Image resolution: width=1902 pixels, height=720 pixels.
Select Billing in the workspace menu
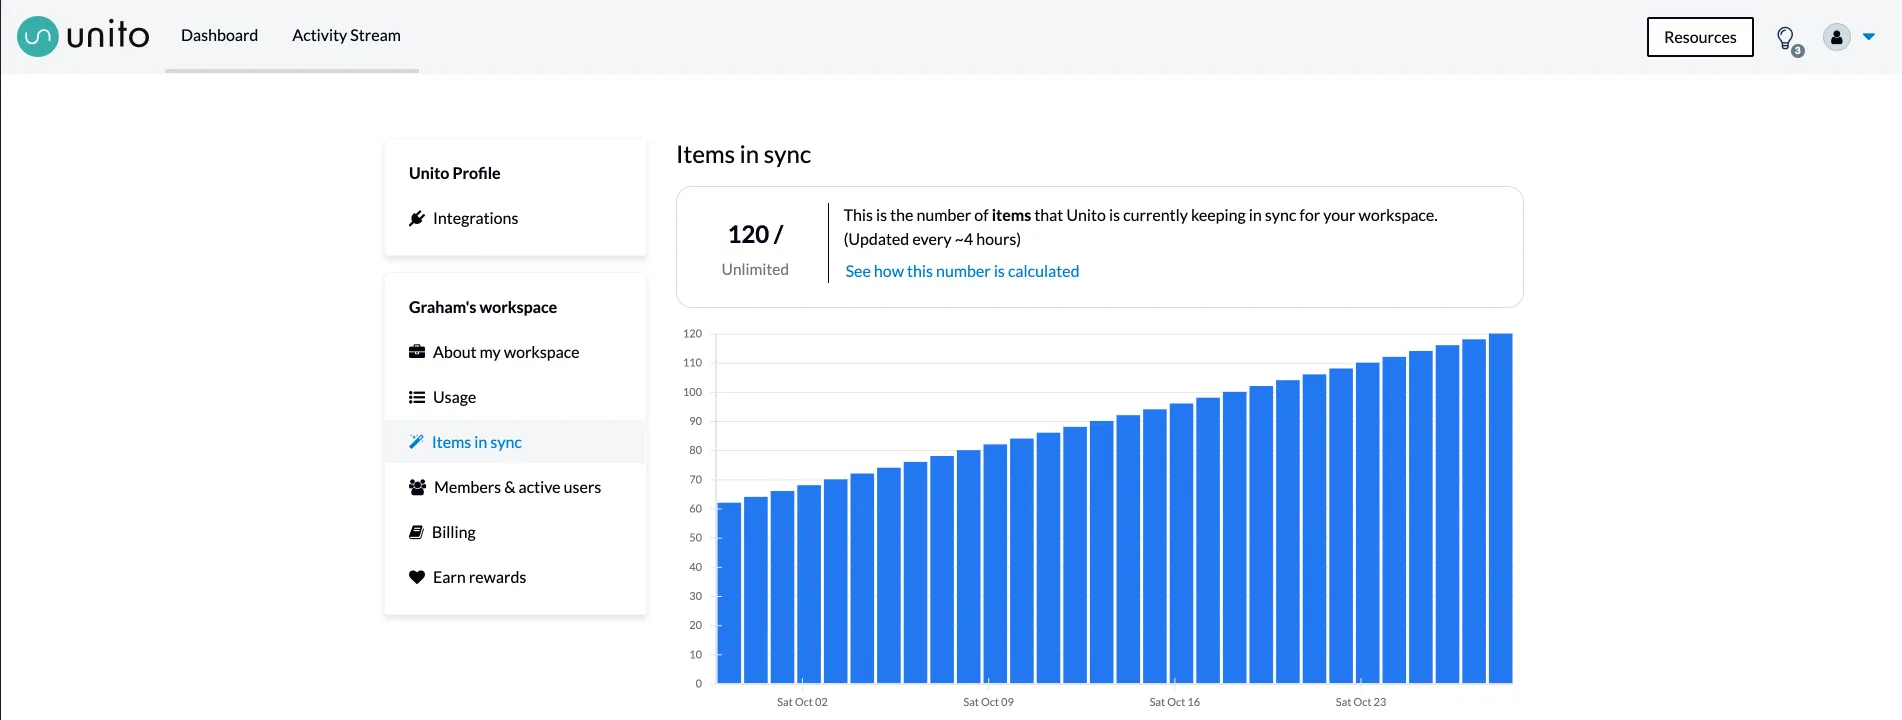click(453, 532)
